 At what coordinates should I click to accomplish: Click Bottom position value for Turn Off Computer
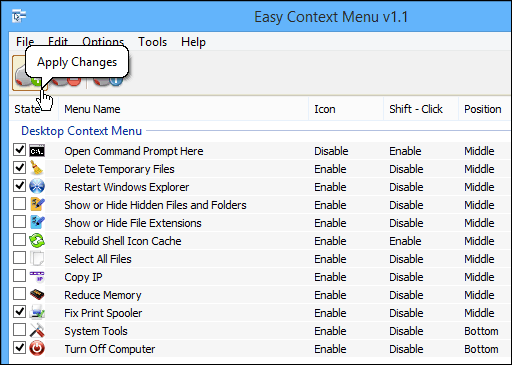click(x=481, y=349)
